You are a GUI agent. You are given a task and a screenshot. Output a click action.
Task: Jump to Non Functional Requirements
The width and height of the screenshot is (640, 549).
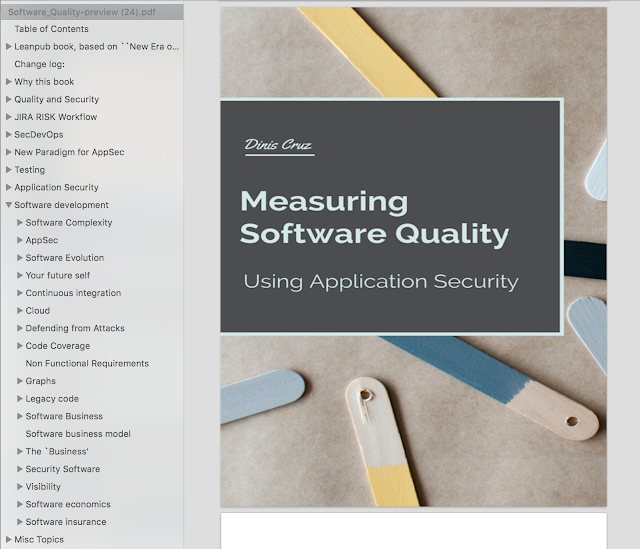[87, 363]
